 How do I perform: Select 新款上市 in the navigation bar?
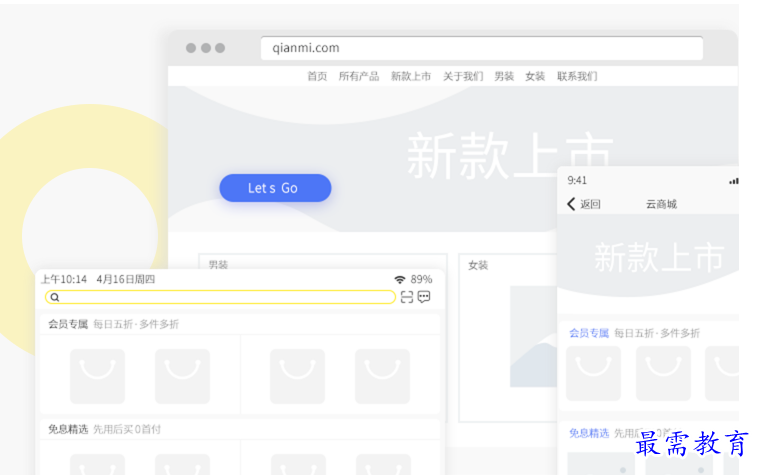pos(411,76)
